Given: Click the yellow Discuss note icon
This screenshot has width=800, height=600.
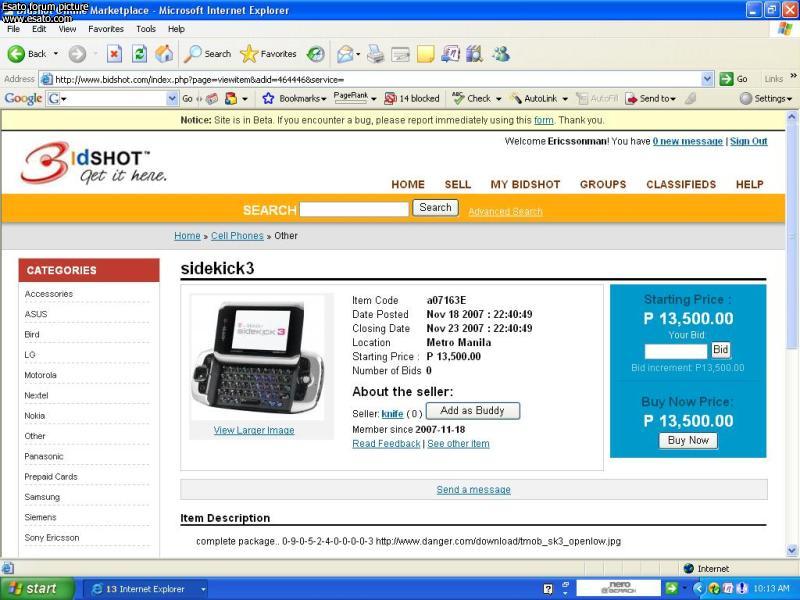Looking at the screenshot, I should click(x=426, y=54).
